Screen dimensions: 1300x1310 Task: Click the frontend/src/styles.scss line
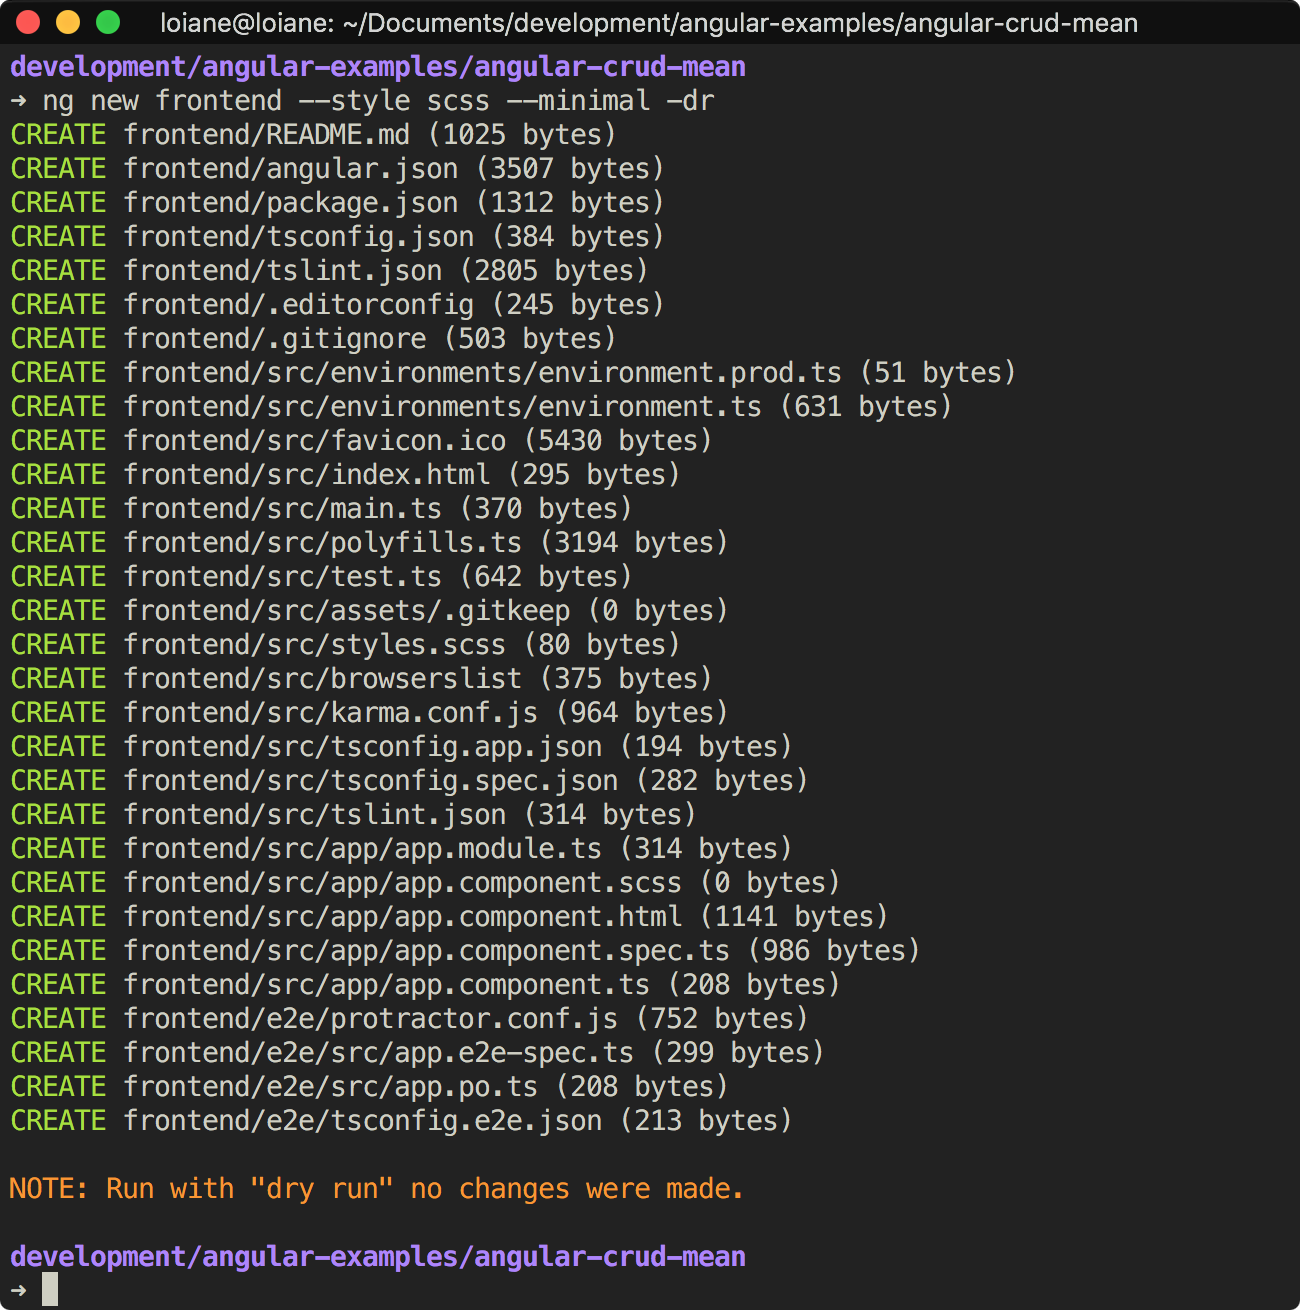(x=345, y=645)
